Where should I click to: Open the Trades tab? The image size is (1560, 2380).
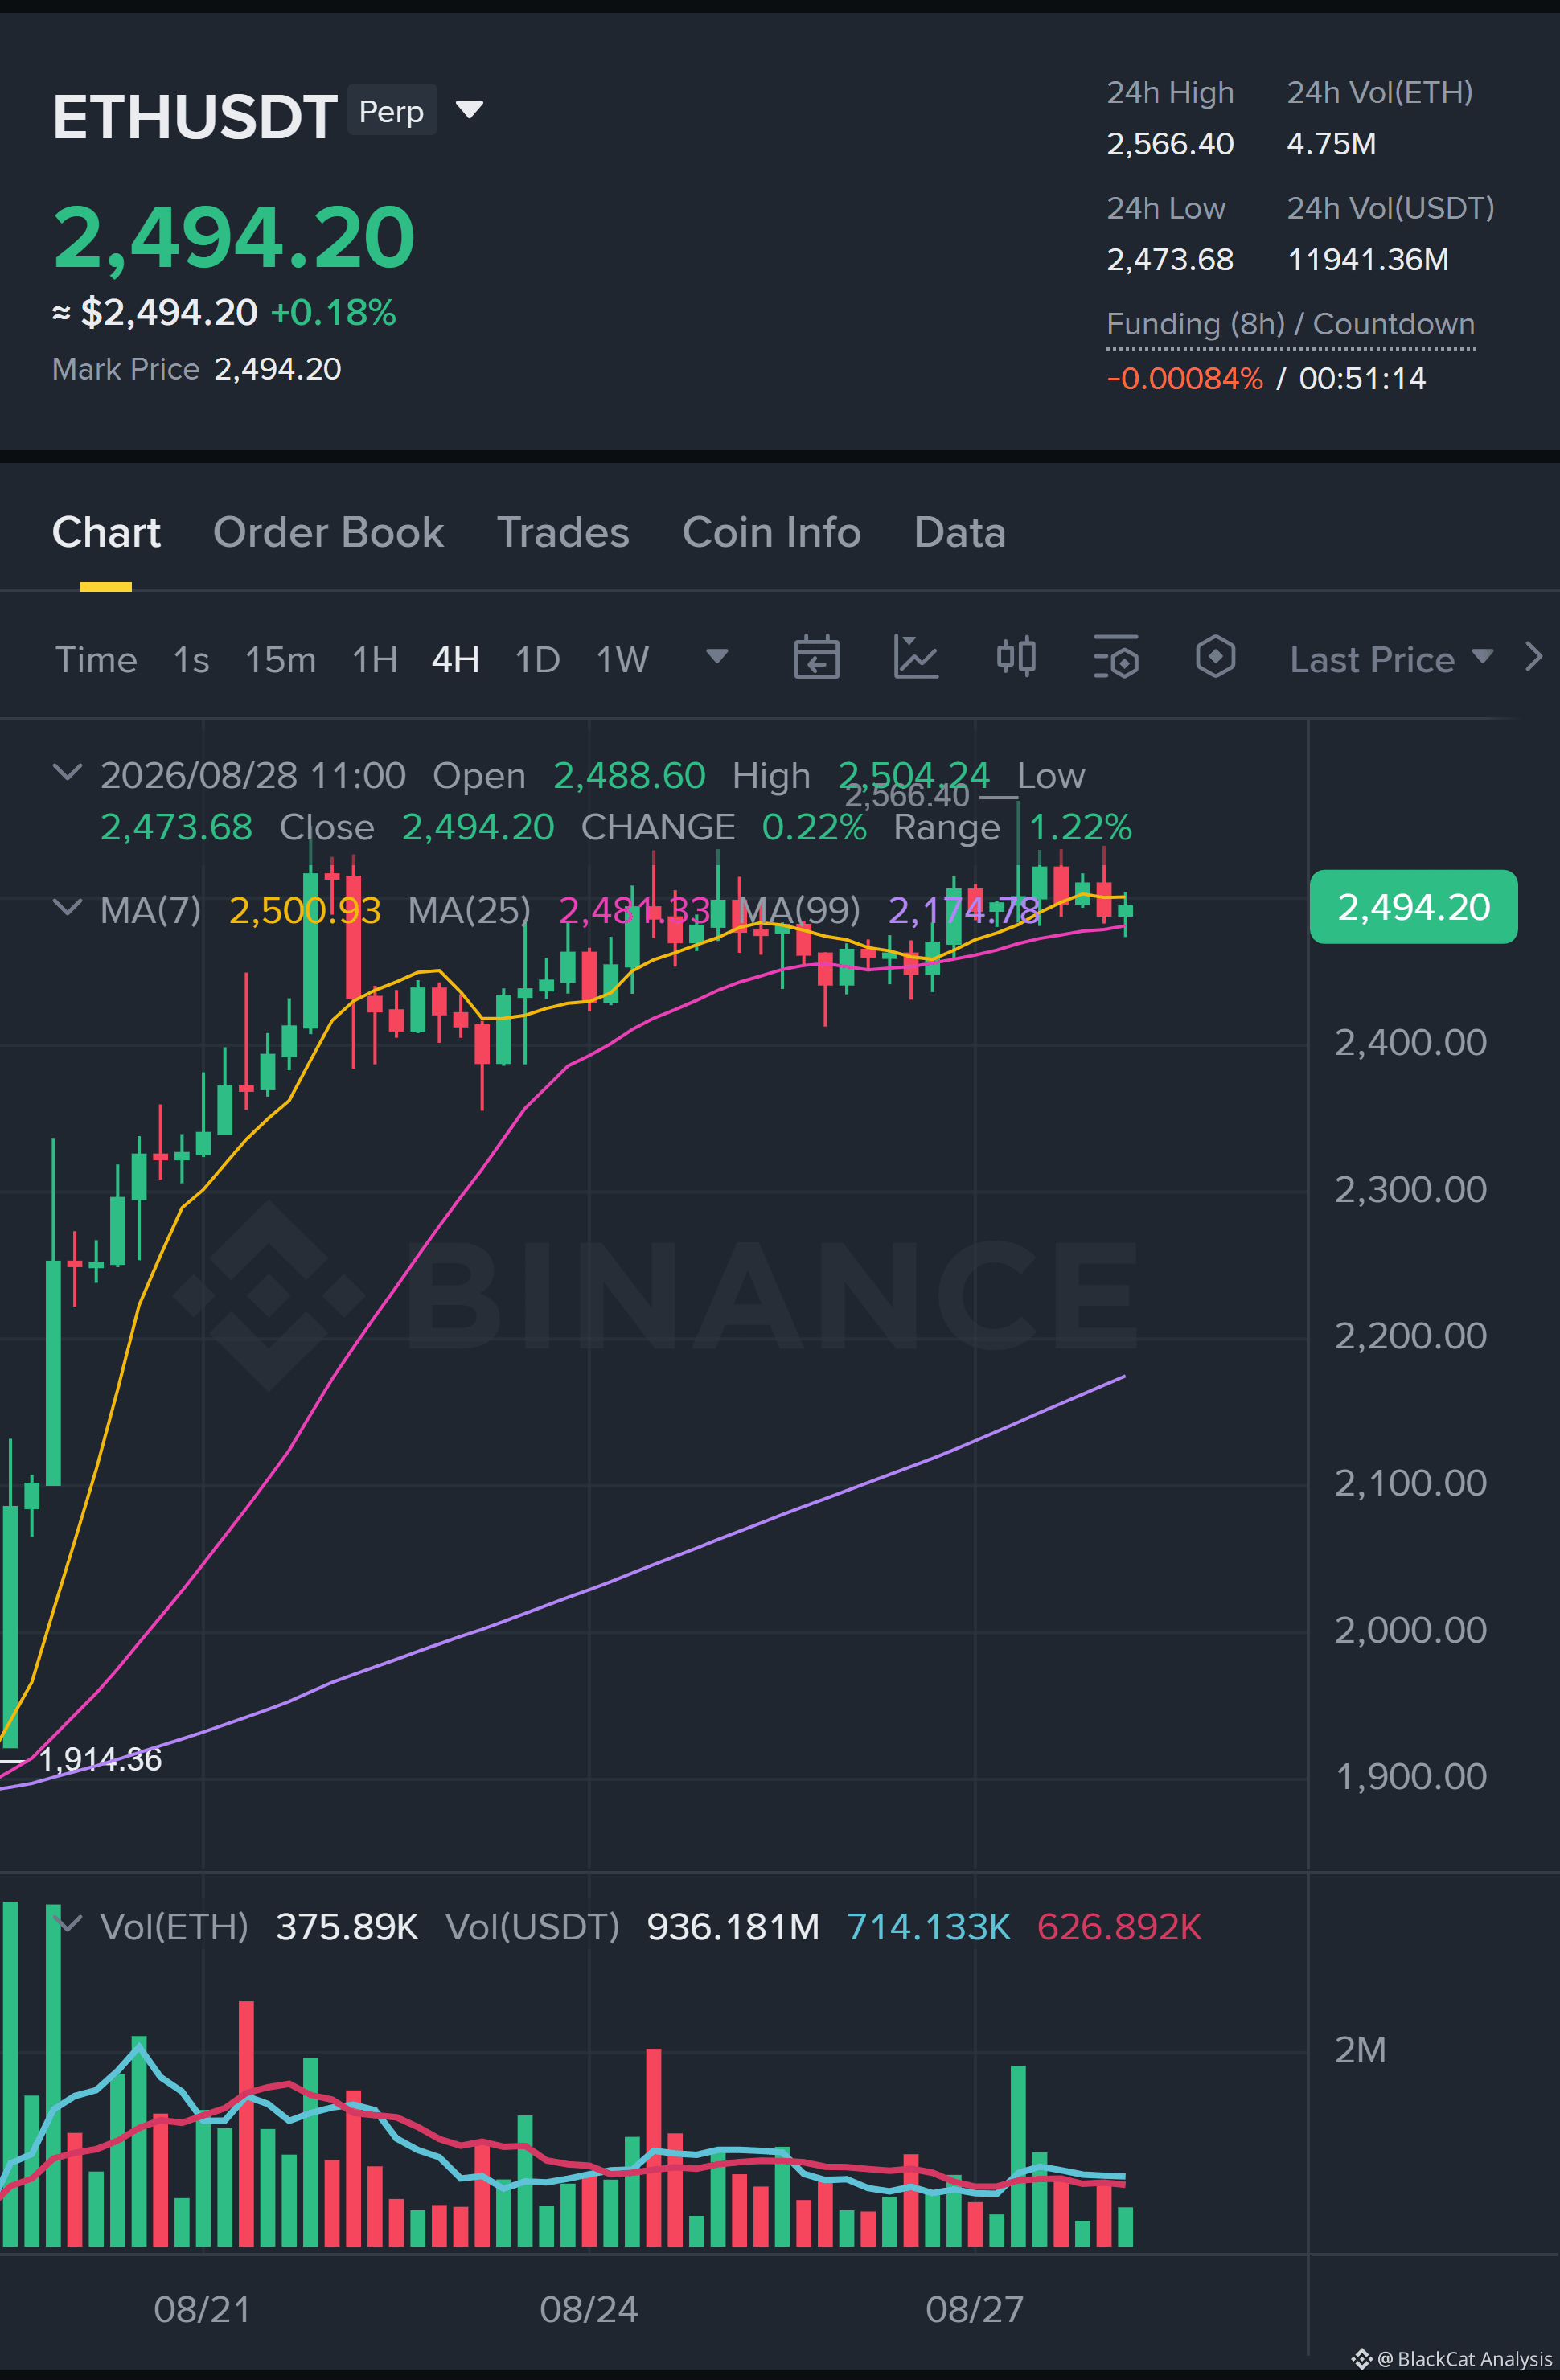point(563,532)
